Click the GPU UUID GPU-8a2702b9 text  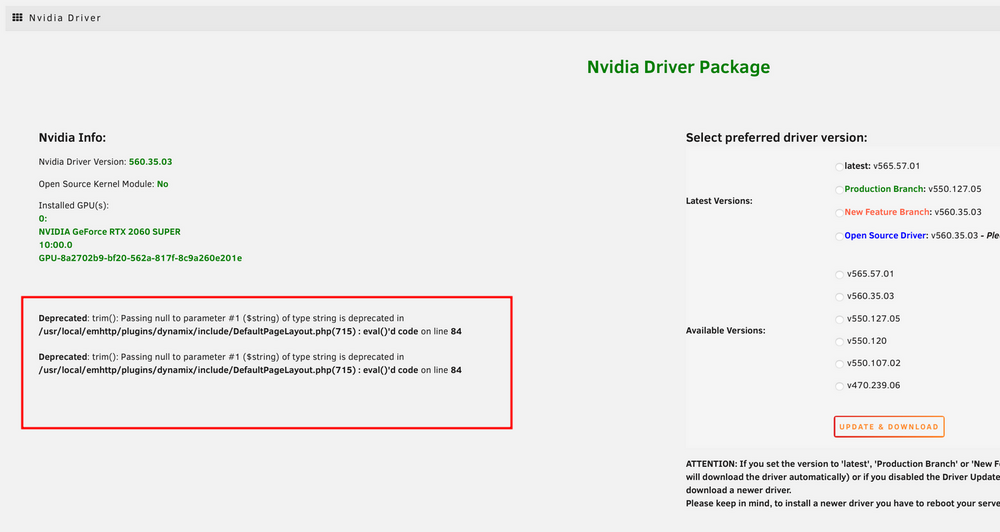140,258
